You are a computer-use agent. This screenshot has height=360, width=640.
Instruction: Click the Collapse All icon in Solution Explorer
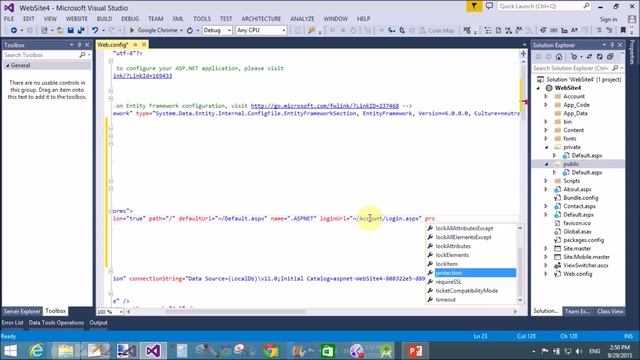(610, 57)
